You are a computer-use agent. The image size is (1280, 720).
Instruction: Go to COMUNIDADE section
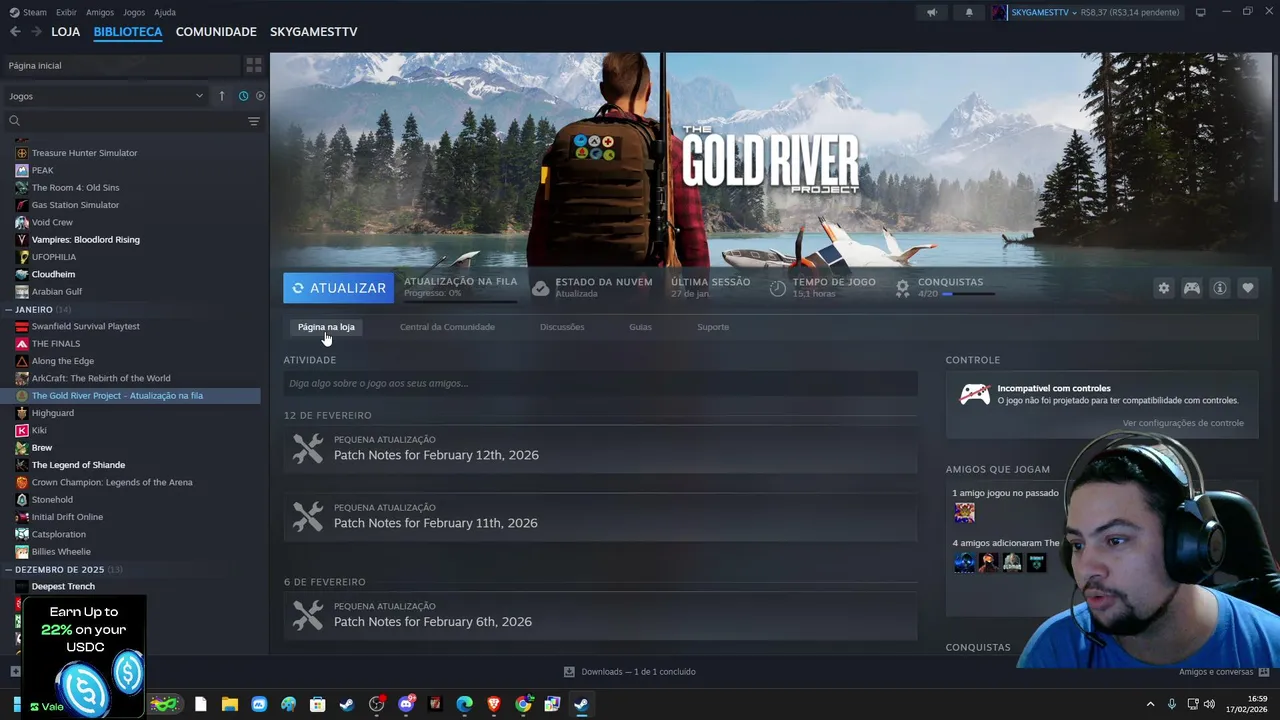(x=216, y=32)
